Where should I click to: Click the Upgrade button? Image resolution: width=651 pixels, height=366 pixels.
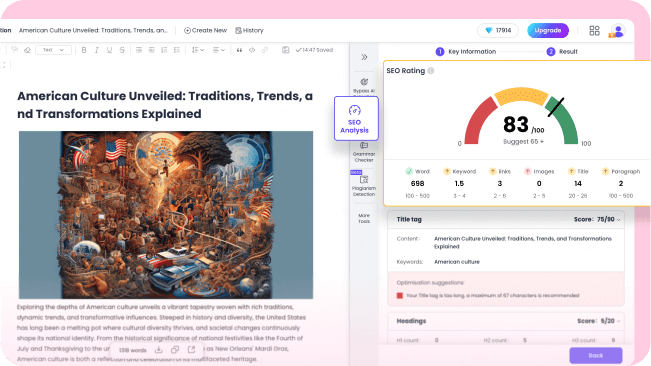point(548,30)
